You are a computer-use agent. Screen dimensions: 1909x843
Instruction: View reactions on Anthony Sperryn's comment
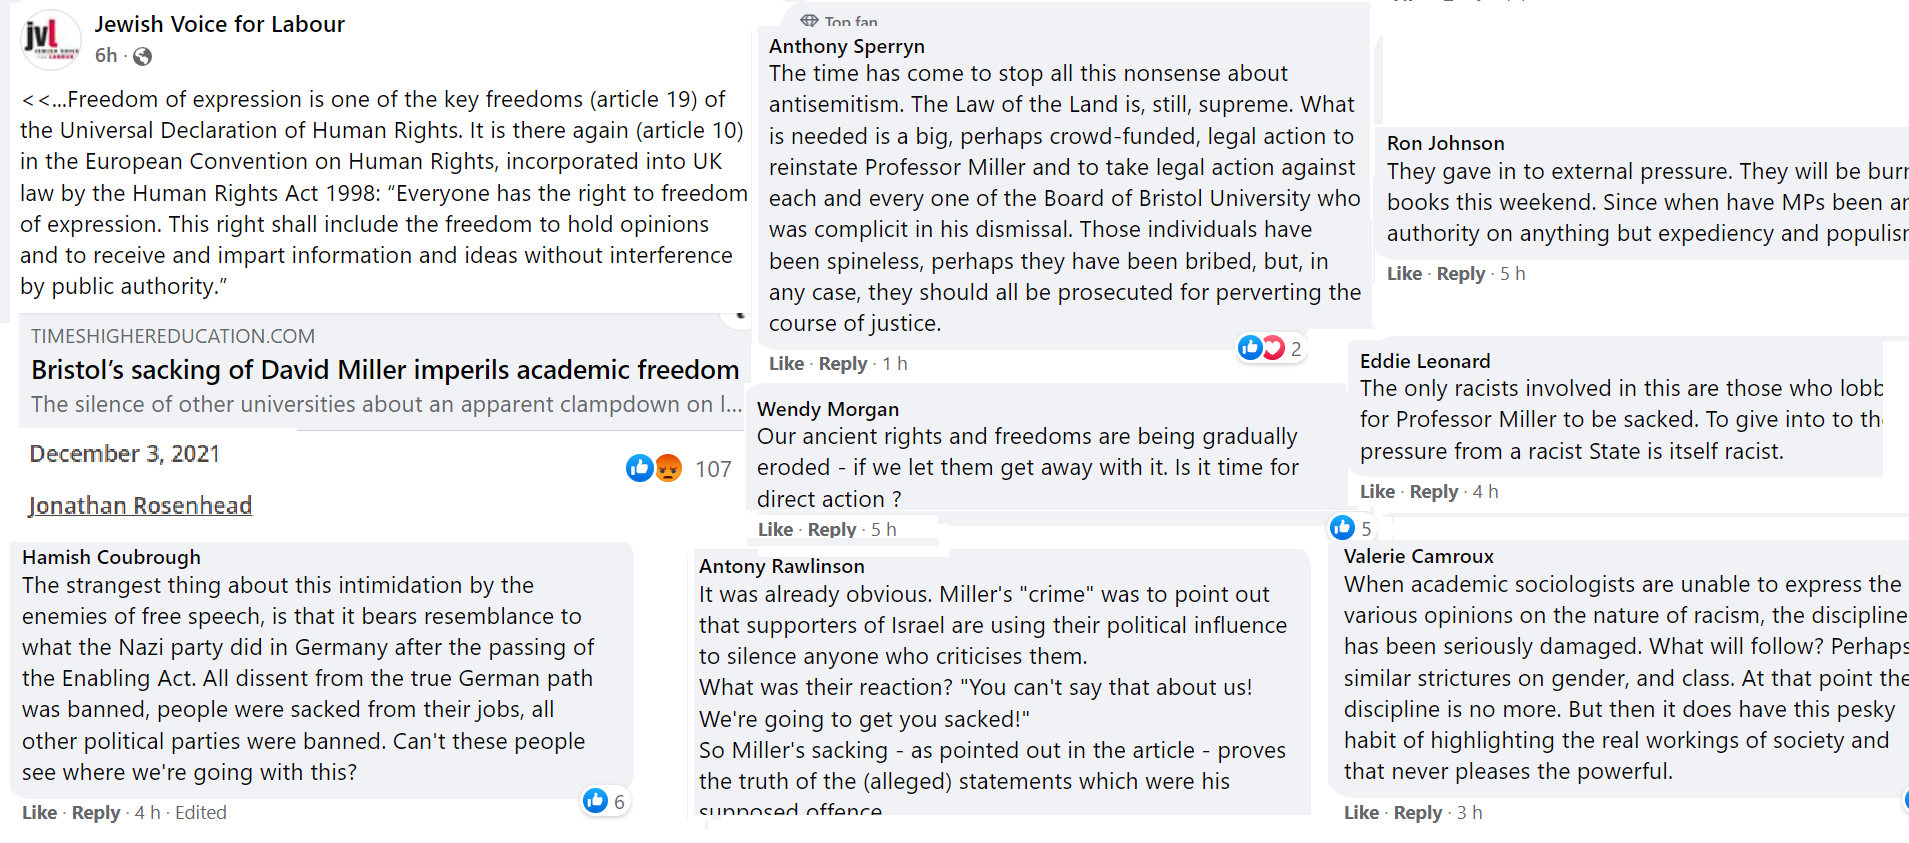(1270, 348)
